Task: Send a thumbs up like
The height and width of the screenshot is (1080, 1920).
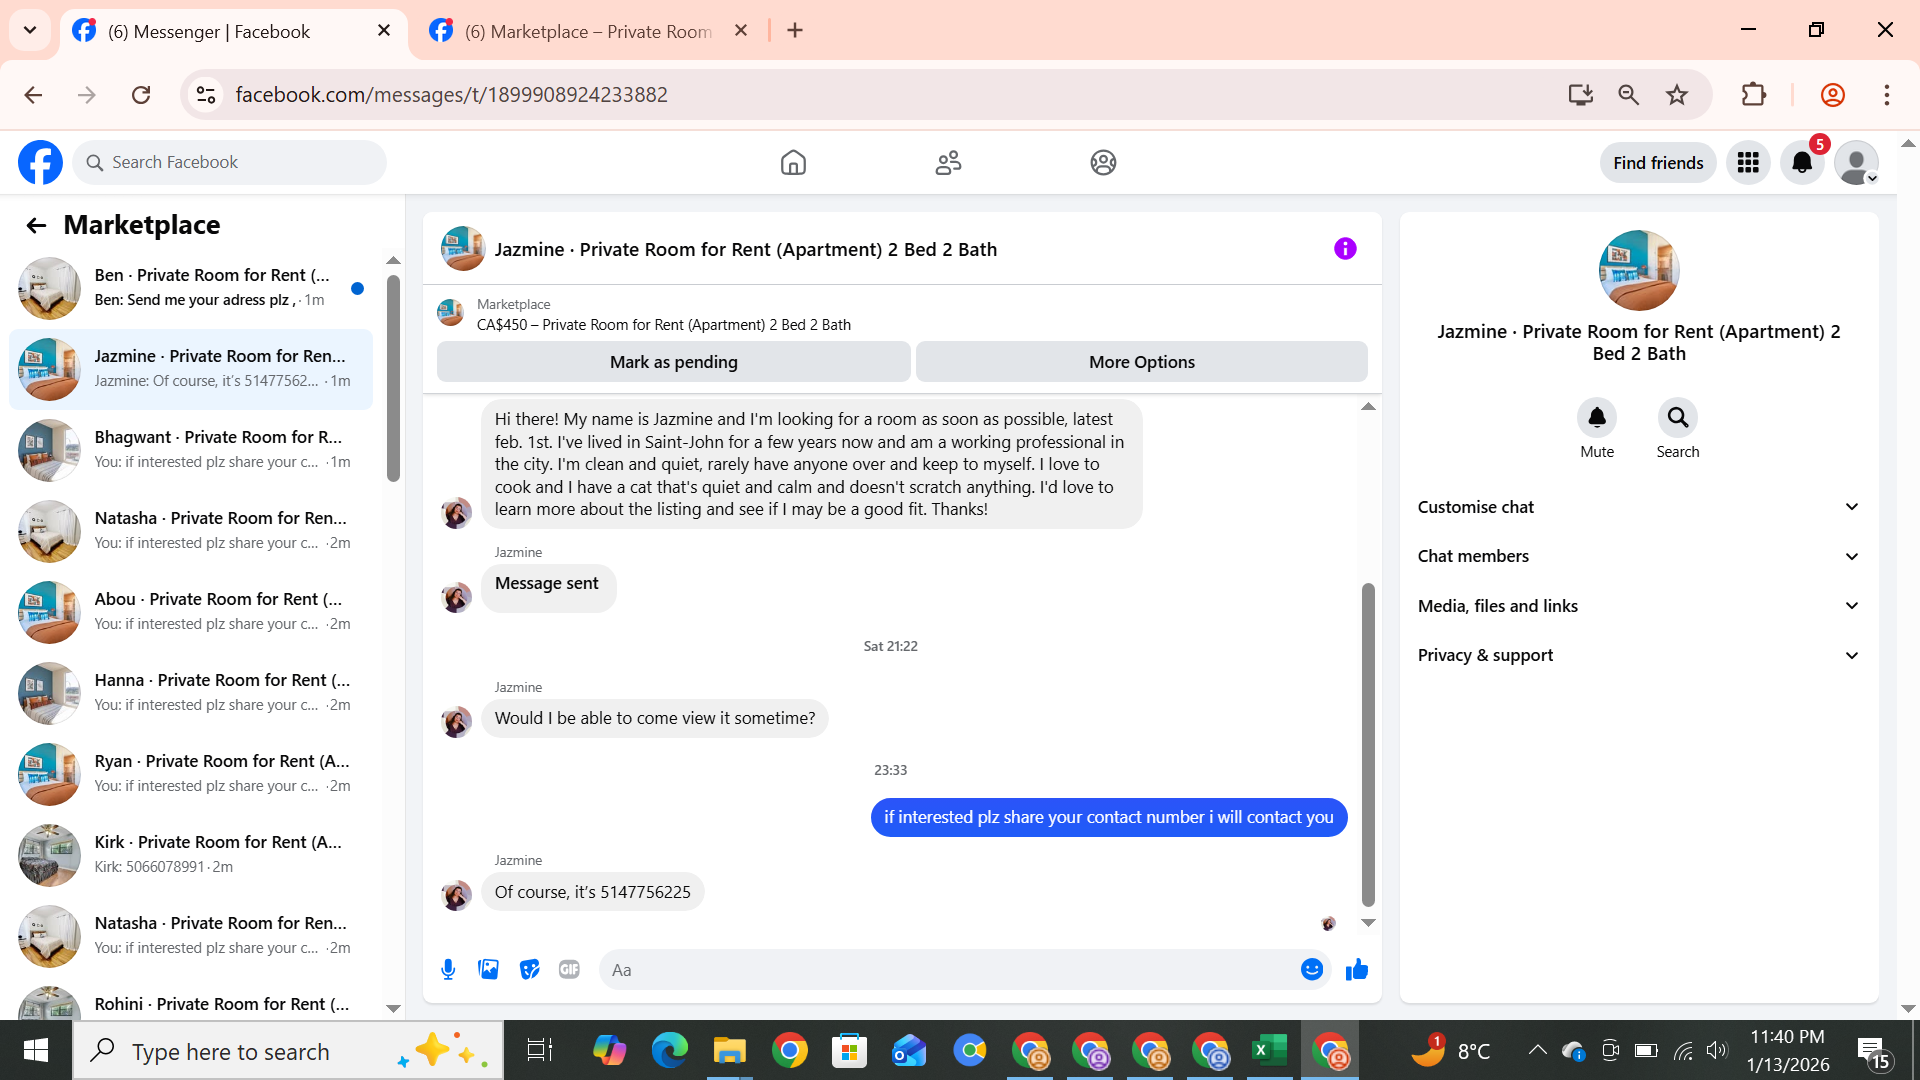Action: pos(1356,969)
